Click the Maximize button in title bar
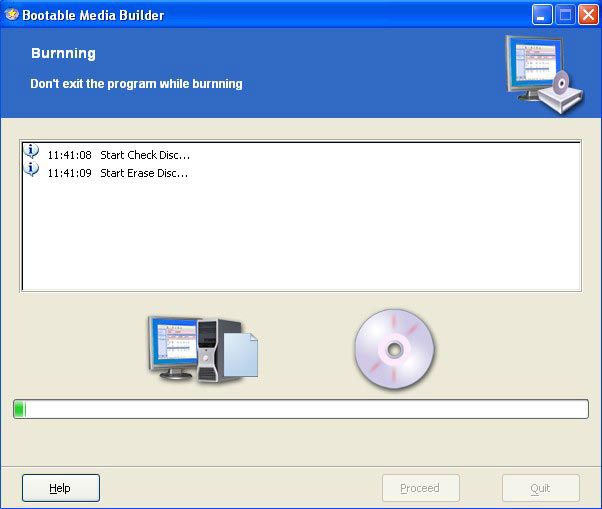The height and width of the screenshot is (509, 602). pos(565,15)
